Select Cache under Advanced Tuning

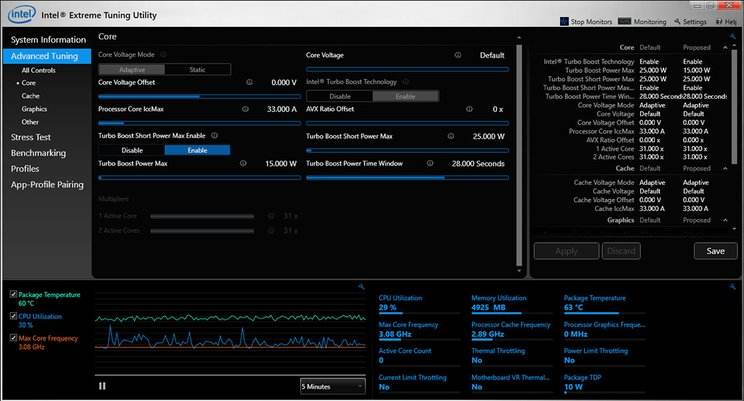pyautogui.click(x=30, y=95)
